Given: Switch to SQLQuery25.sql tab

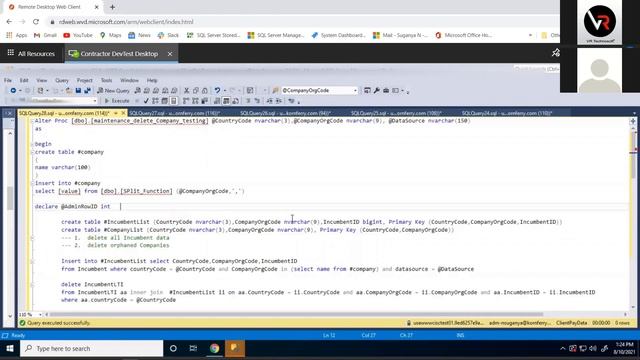Looking at the screenshot, I should pos(396,113).
